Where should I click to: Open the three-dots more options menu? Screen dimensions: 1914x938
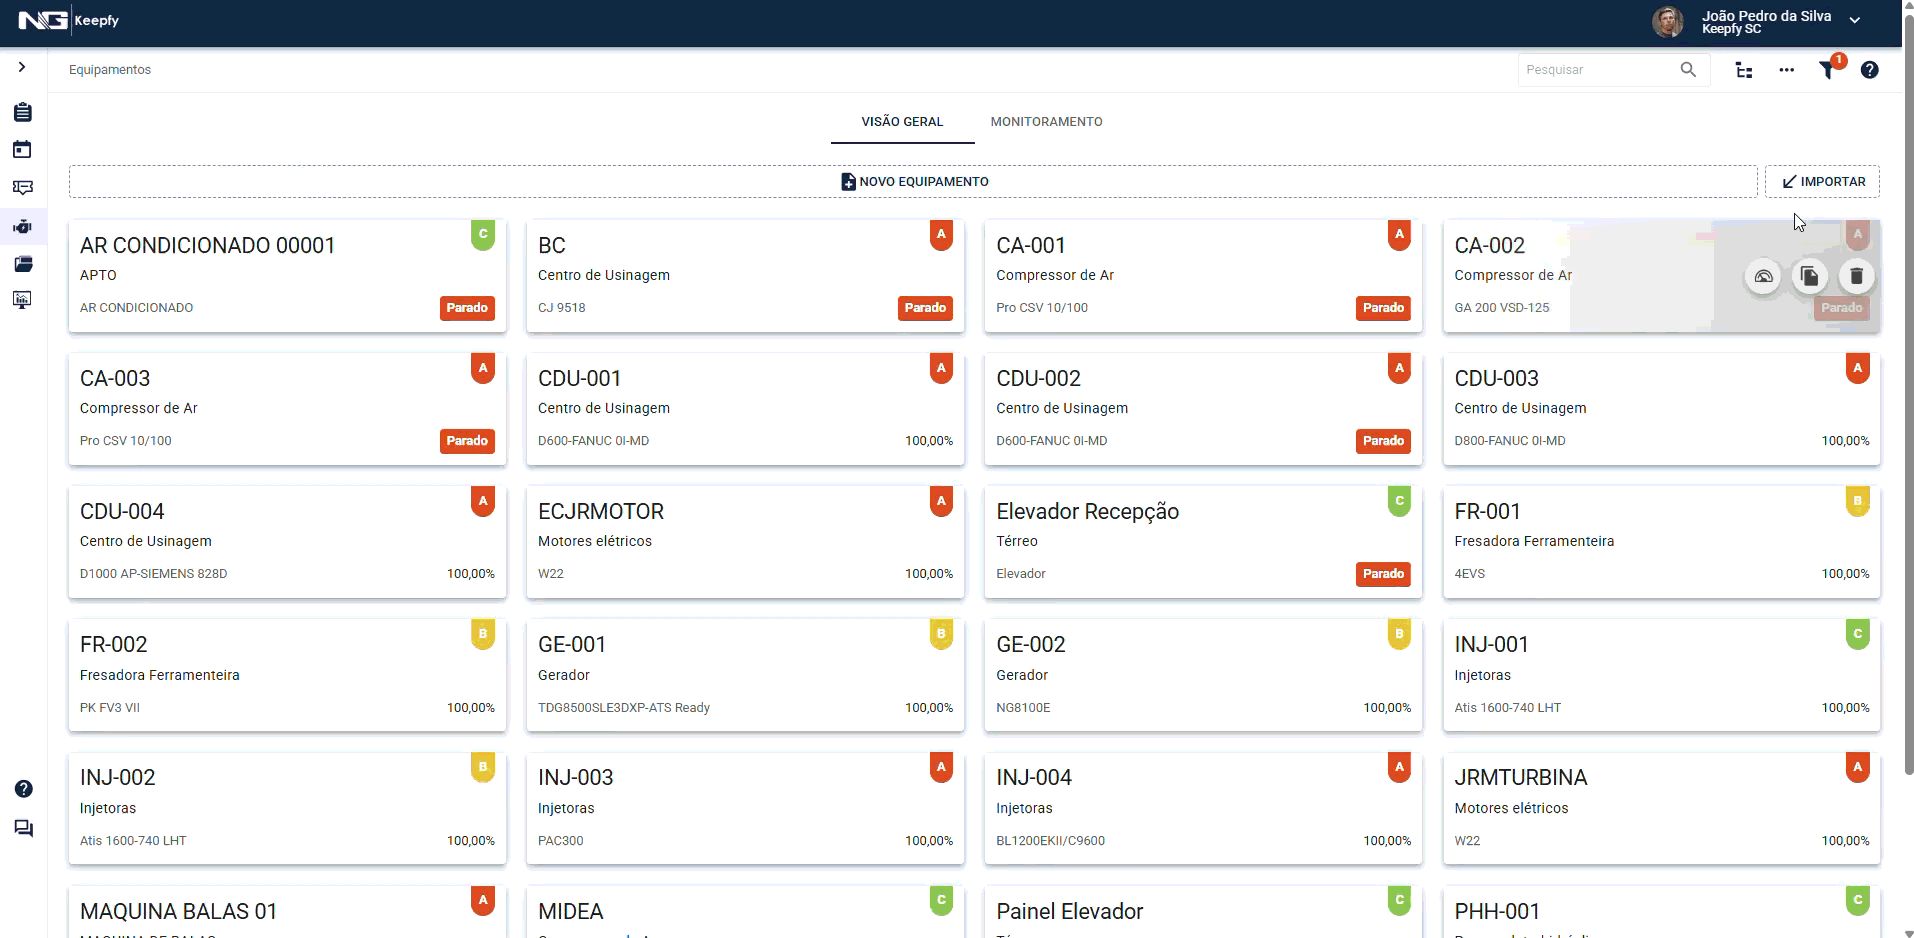(1786, 70)
